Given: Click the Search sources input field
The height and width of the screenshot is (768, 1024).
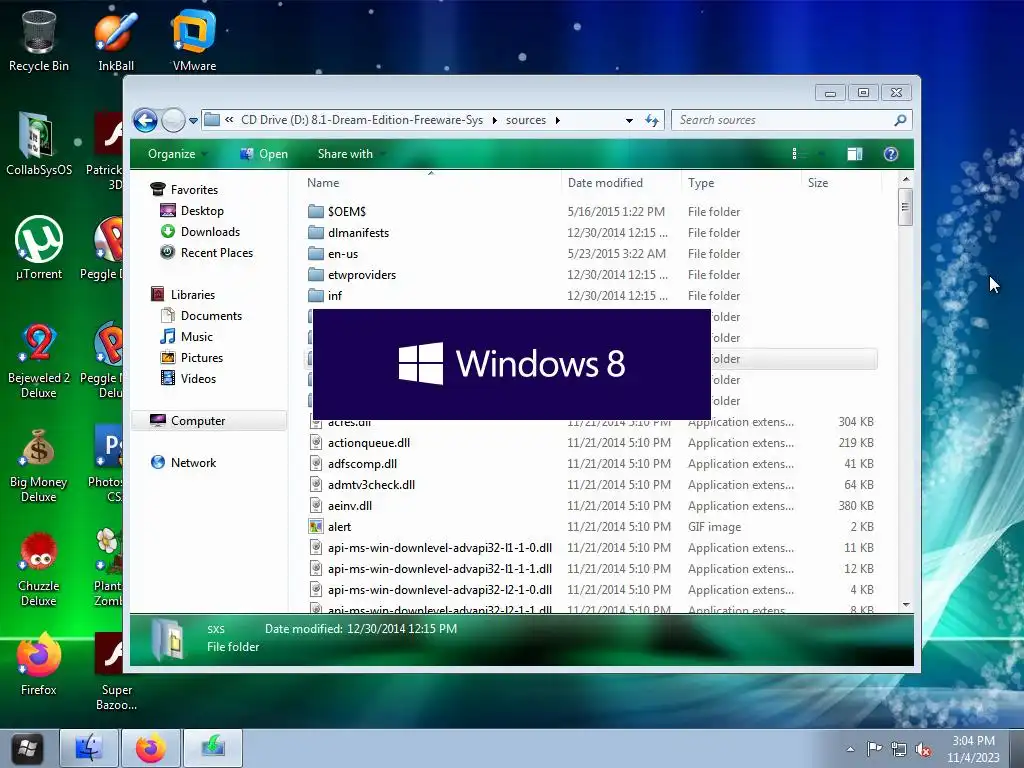Looking at the screenshot, I should (x=782, y=120).
